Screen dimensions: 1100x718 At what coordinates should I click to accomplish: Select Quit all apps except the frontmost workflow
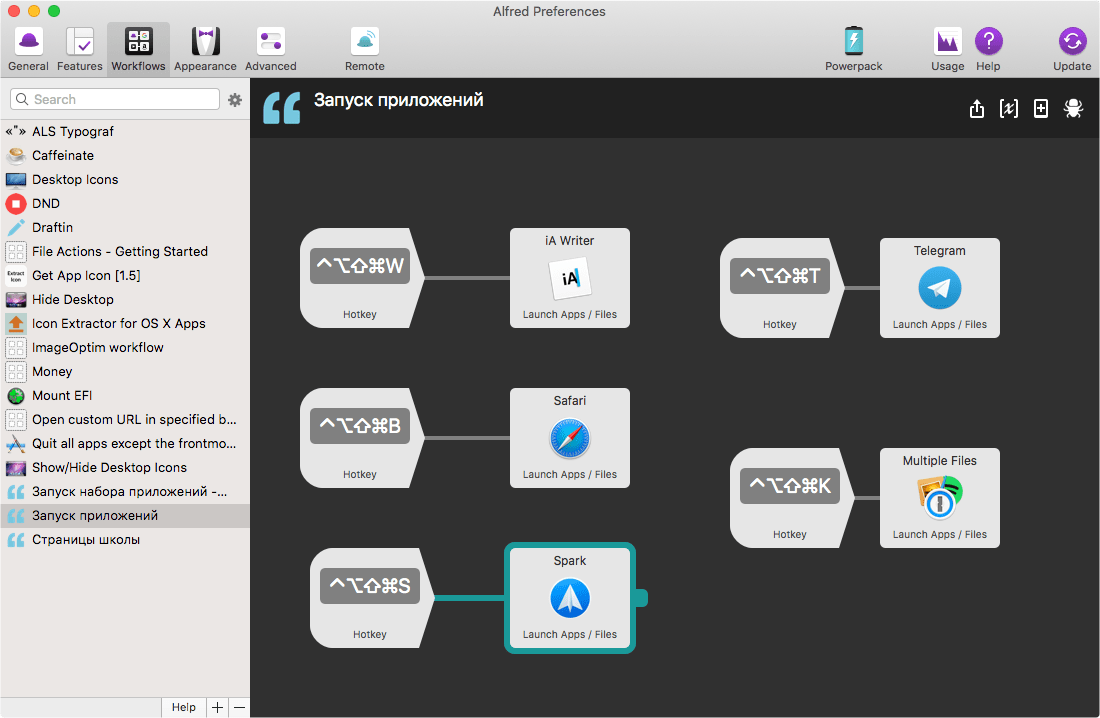click(x=125, y=444)
